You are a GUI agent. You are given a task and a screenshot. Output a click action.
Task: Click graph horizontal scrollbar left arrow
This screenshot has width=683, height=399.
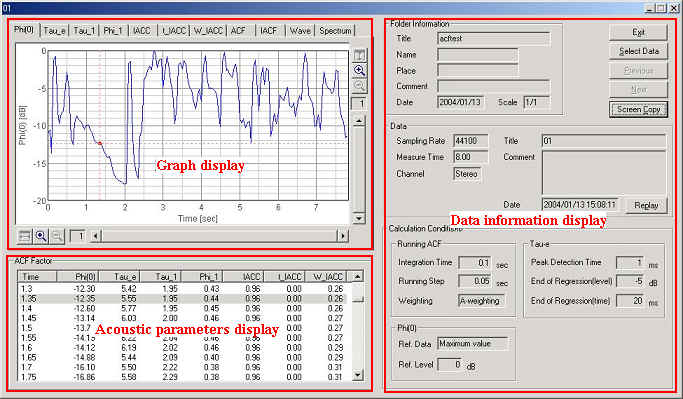click(96, 236)
